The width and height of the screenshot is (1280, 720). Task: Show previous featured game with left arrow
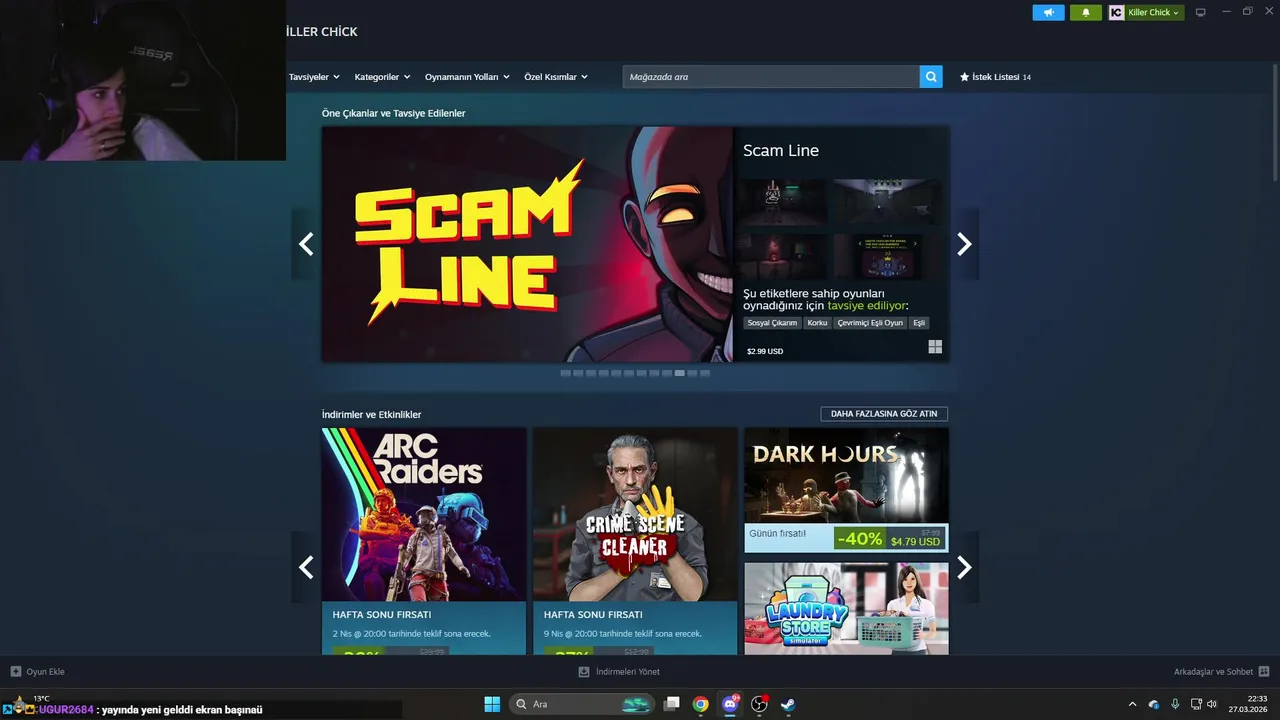[x=306, y=244]
